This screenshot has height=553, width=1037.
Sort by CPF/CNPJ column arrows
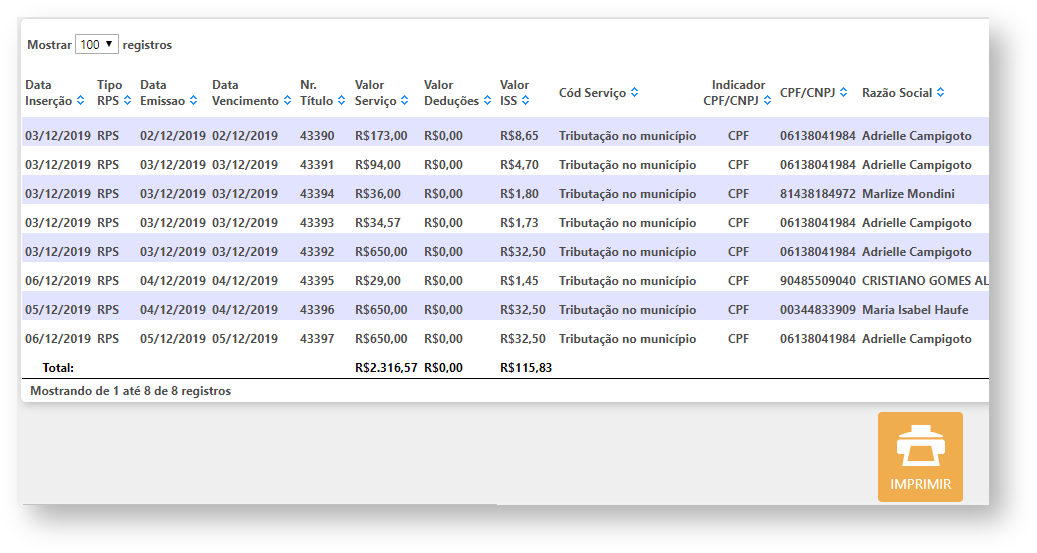pyautogui.click(x=844, y=93)
